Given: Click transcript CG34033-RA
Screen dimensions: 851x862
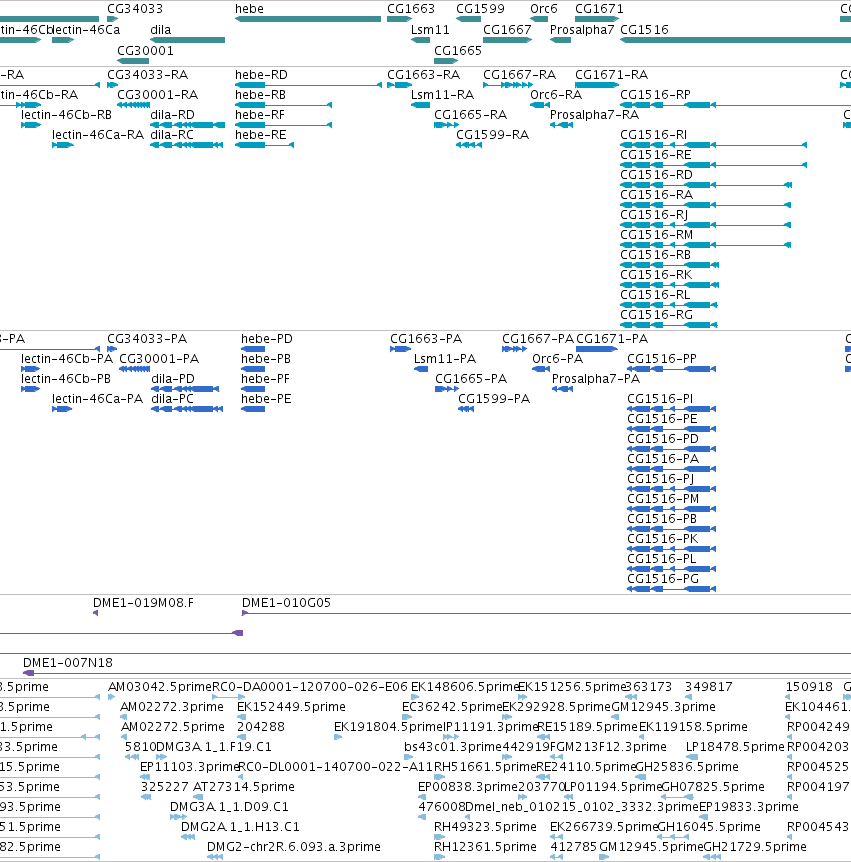Looking at the screenshot, I should click(x=113, y=85).
